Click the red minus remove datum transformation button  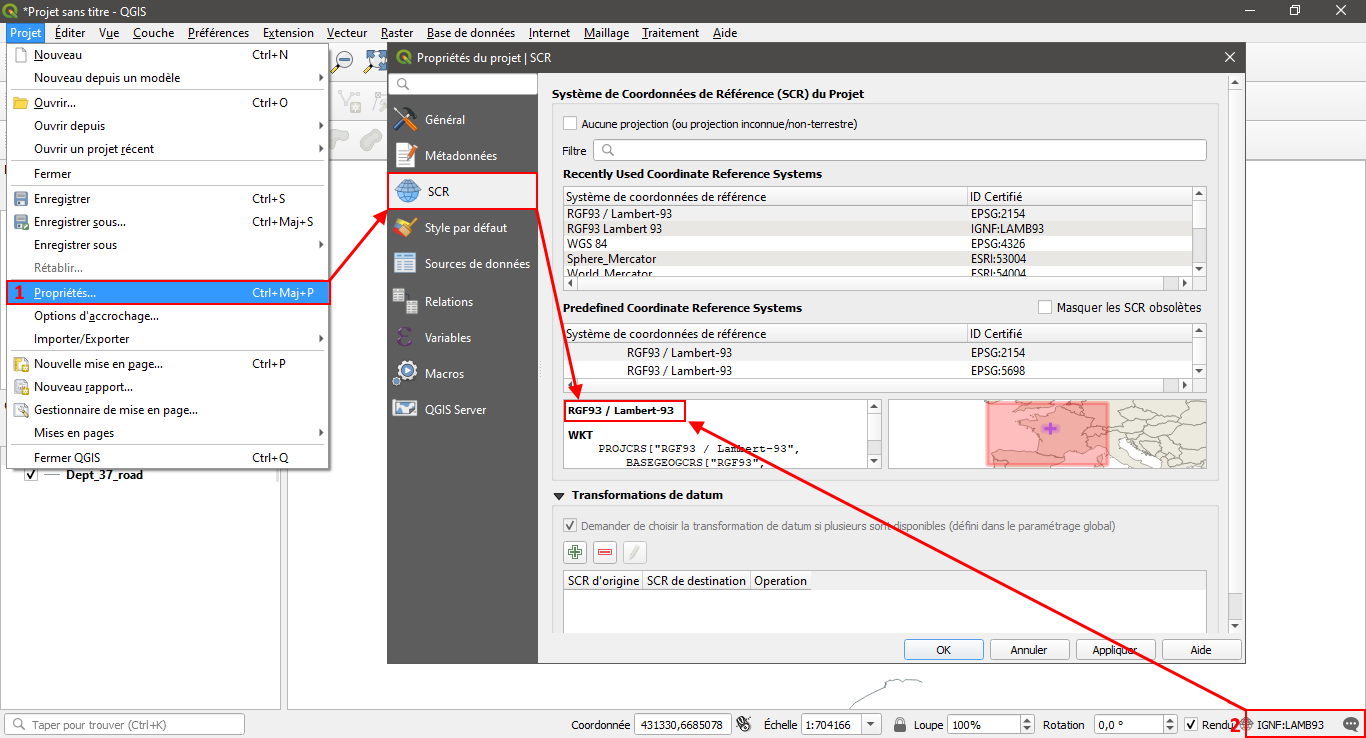[605, 552]
